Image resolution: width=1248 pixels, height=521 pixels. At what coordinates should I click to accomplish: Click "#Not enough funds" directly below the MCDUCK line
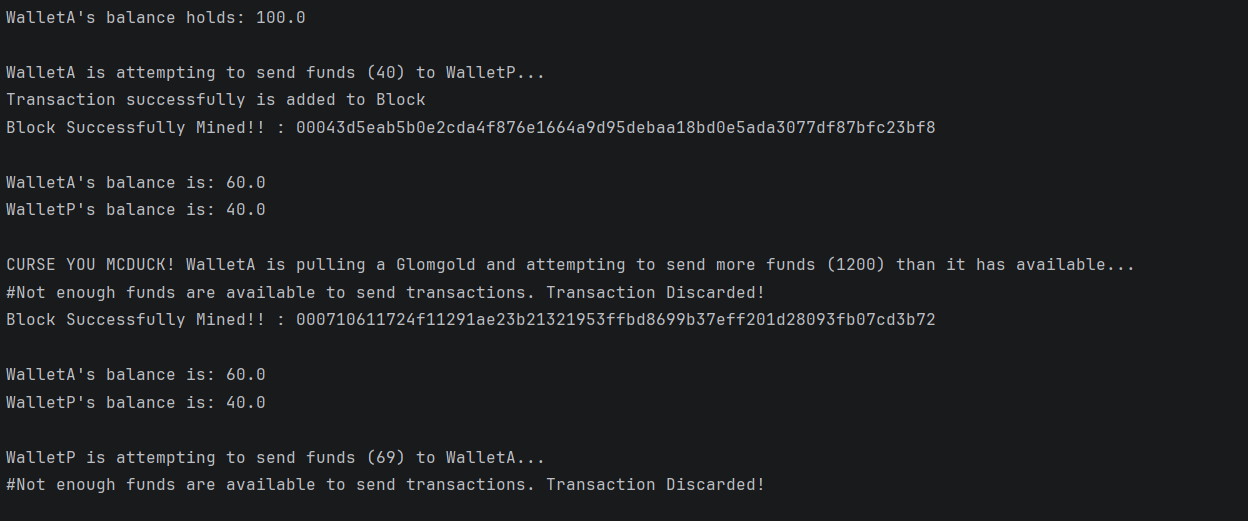click(x=91, y=293)
